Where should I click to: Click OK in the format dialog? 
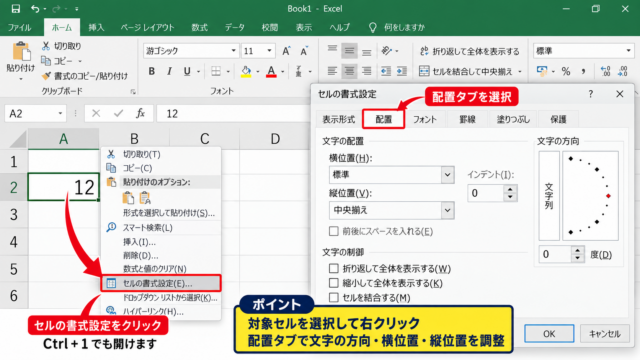549,334
